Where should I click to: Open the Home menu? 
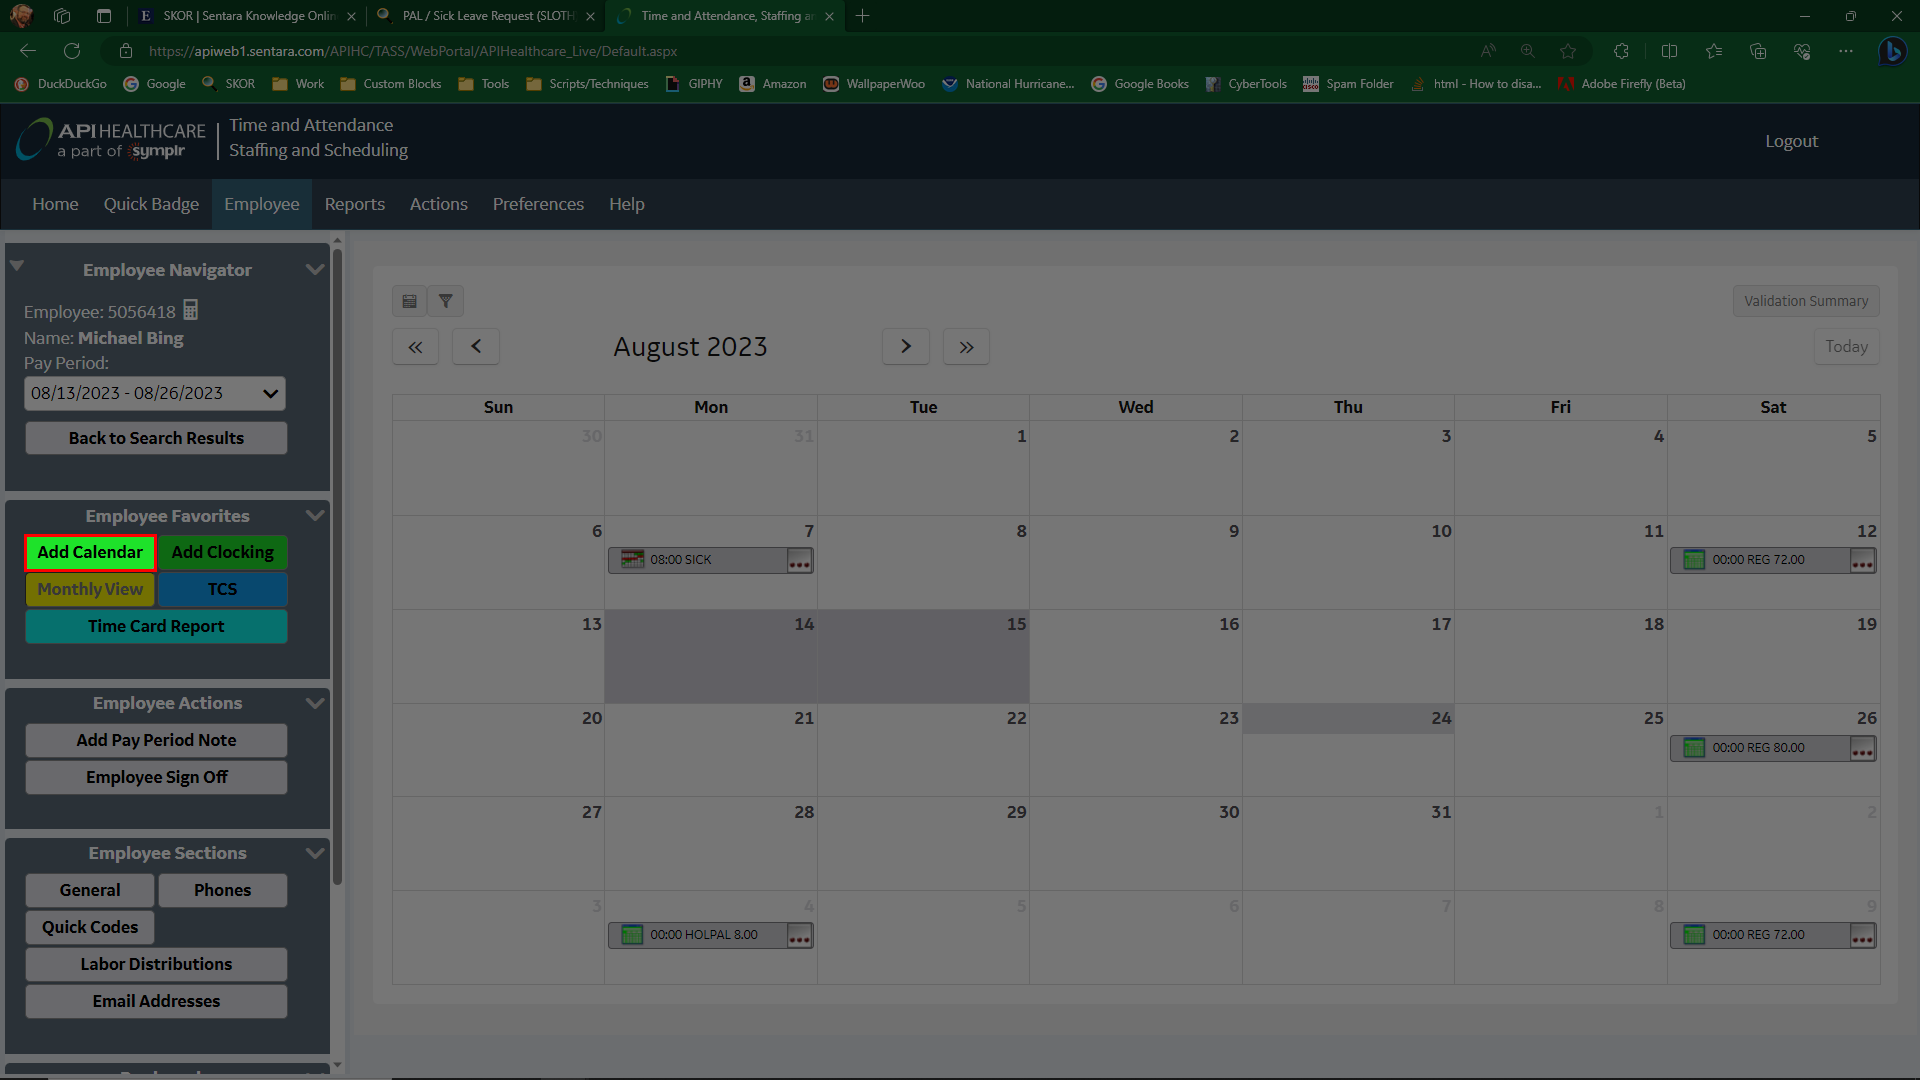tap(55, 204)
